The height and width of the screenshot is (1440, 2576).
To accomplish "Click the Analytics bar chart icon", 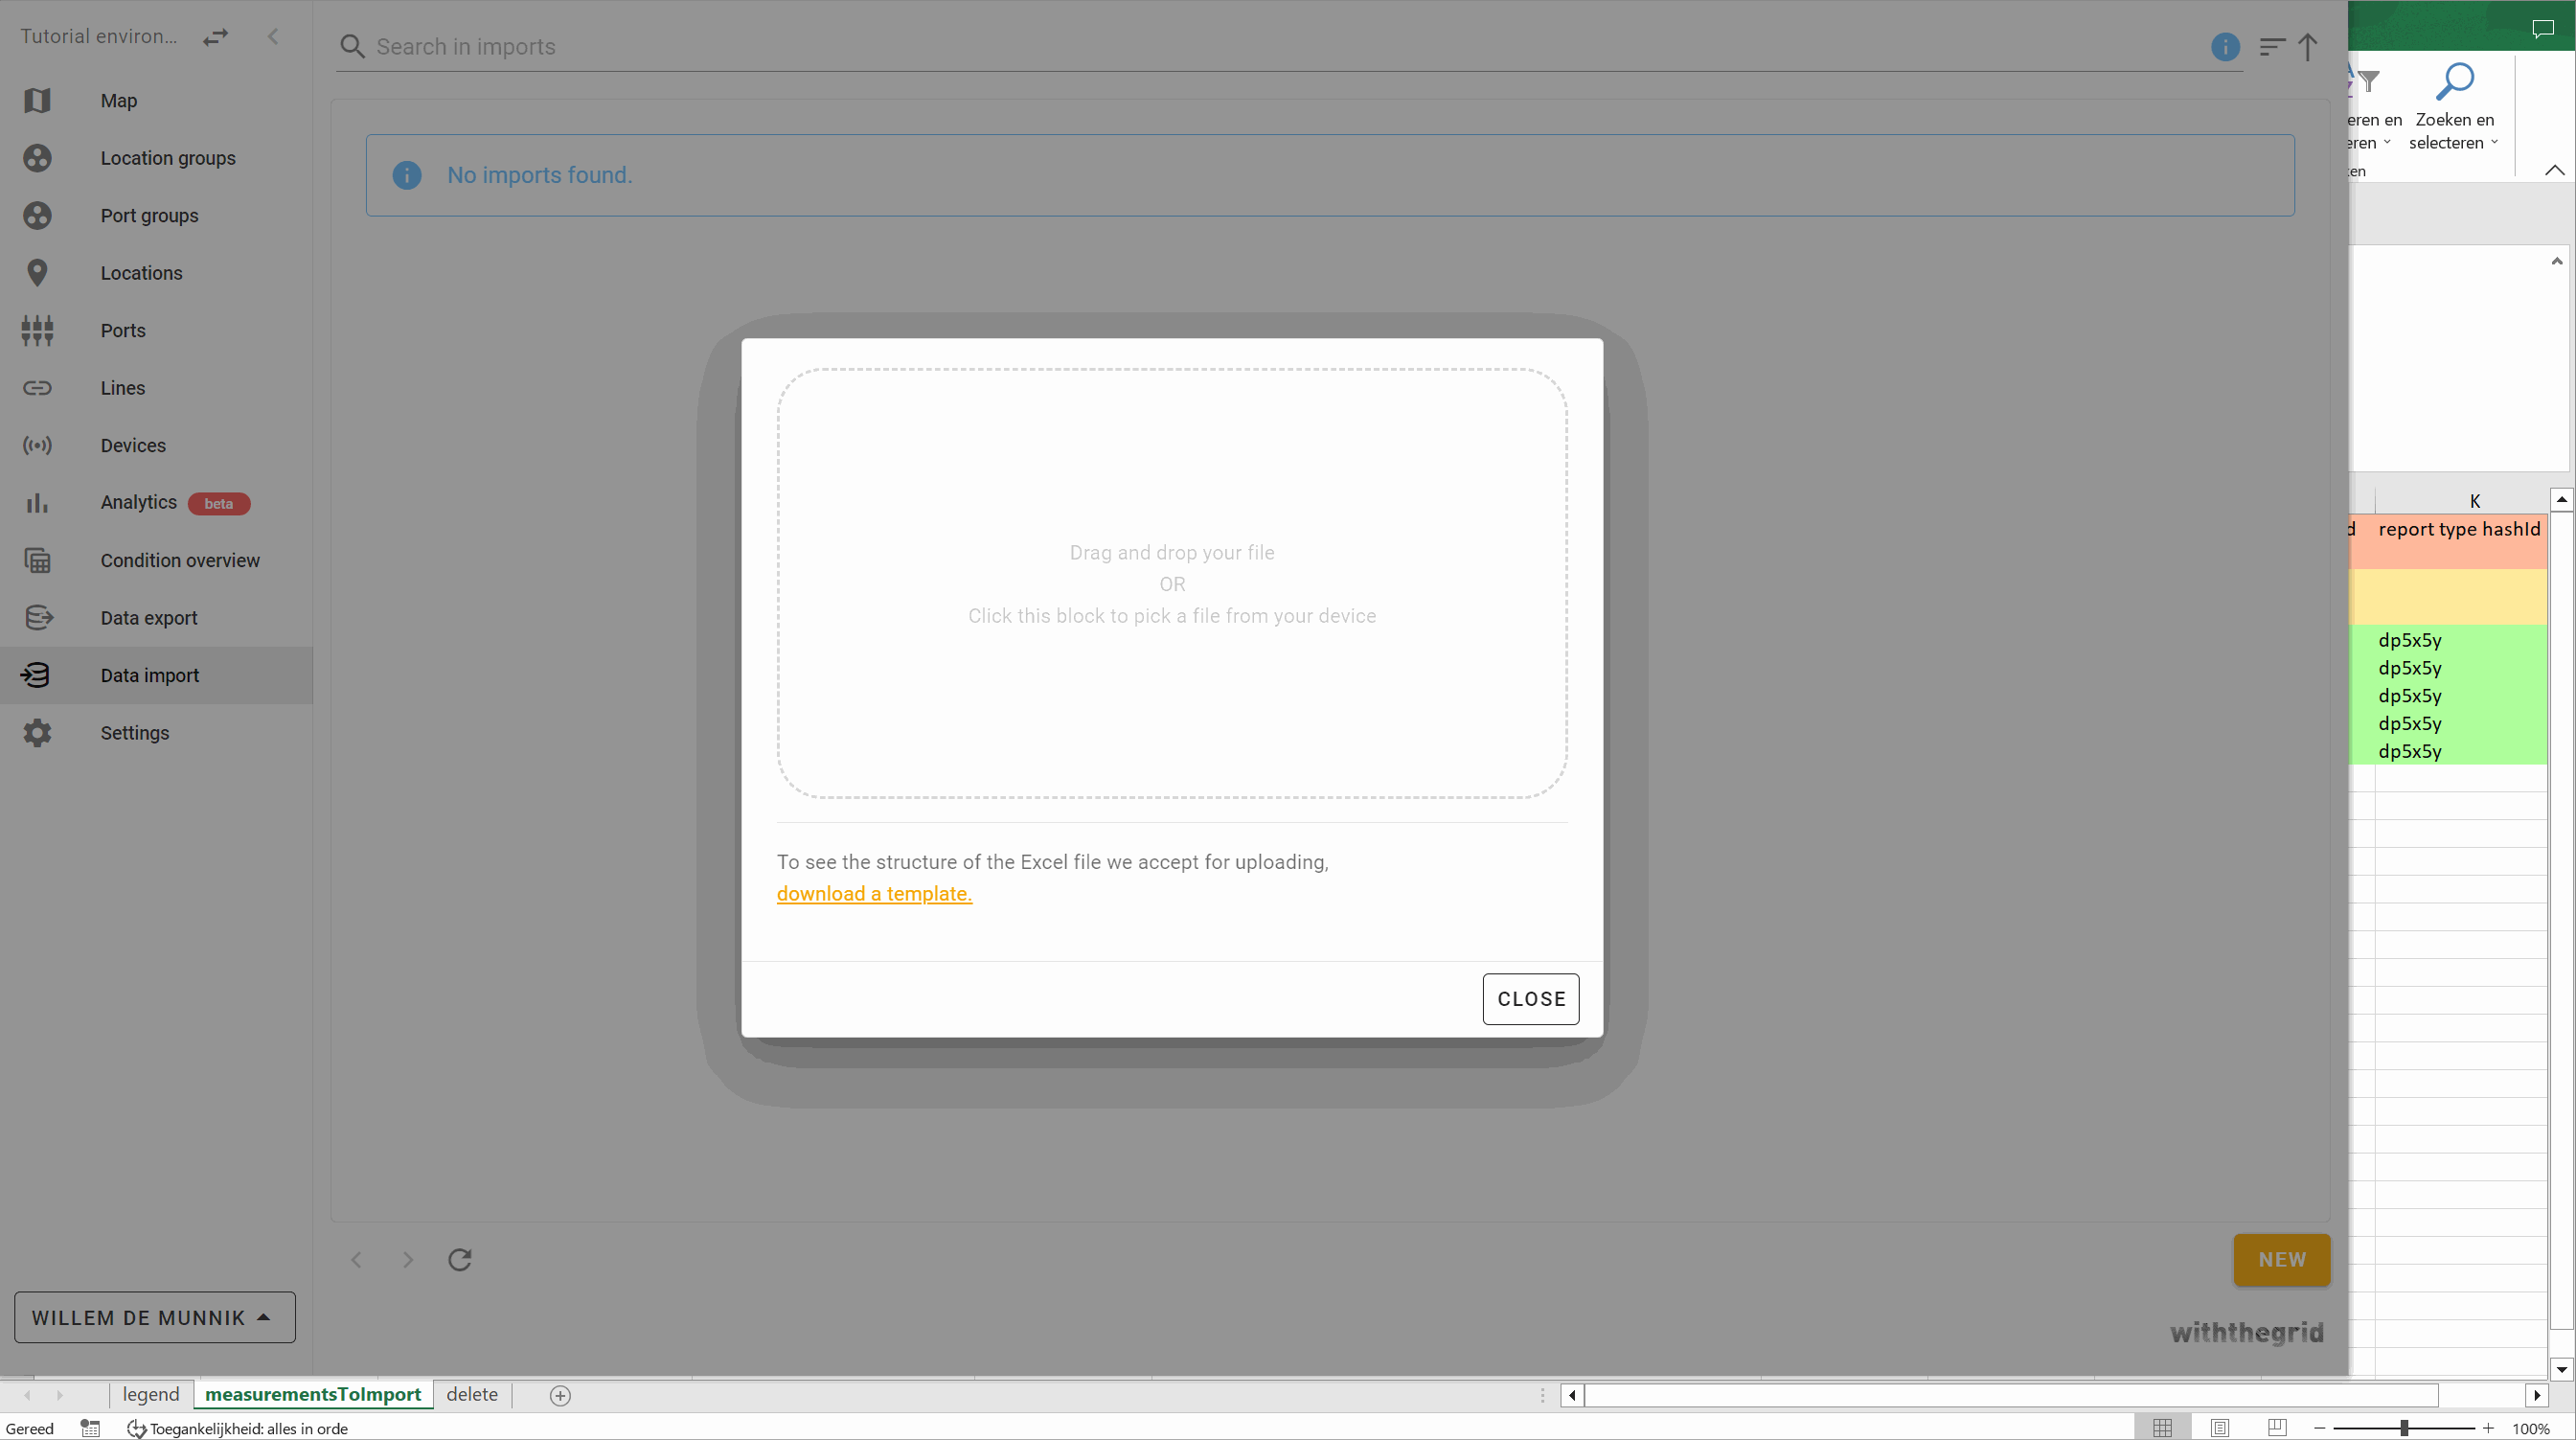I will pos(37,503).
